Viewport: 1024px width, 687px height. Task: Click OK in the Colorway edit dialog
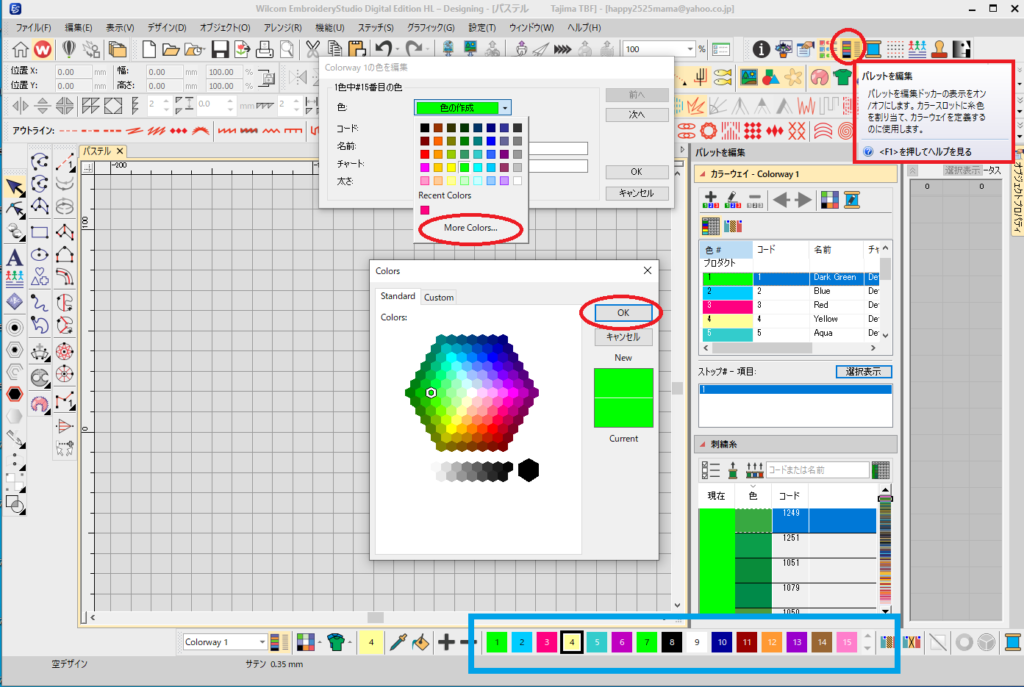pos(637,172)
